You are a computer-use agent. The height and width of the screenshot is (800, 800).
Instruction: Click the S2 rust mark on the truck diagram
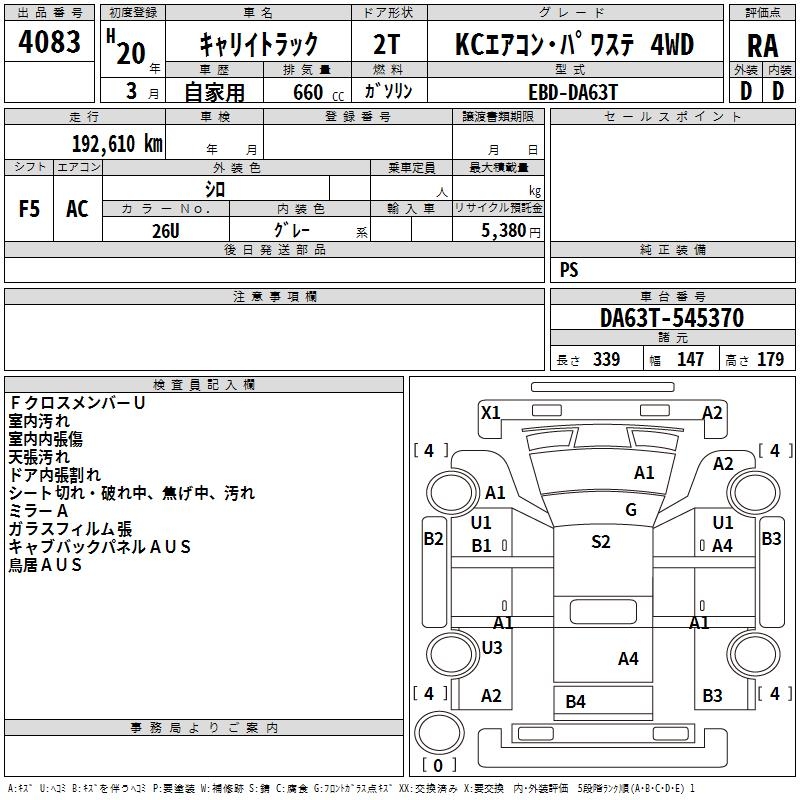coord(600,542)
